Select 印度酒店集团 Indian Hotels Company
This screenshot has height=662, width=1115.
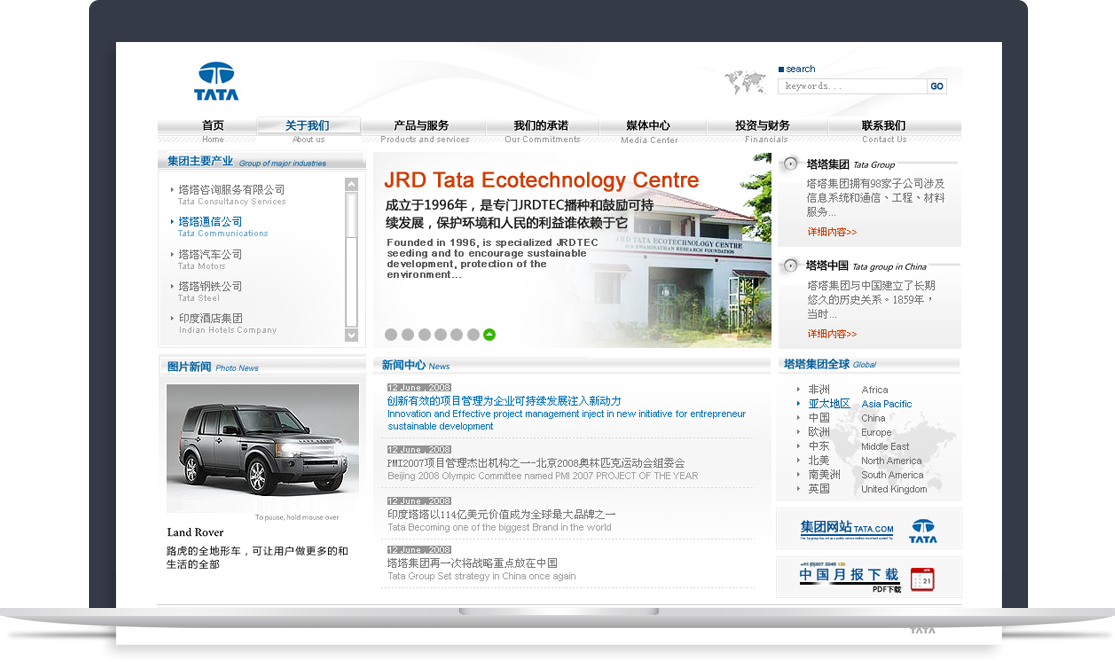click(x=228, y=323)
